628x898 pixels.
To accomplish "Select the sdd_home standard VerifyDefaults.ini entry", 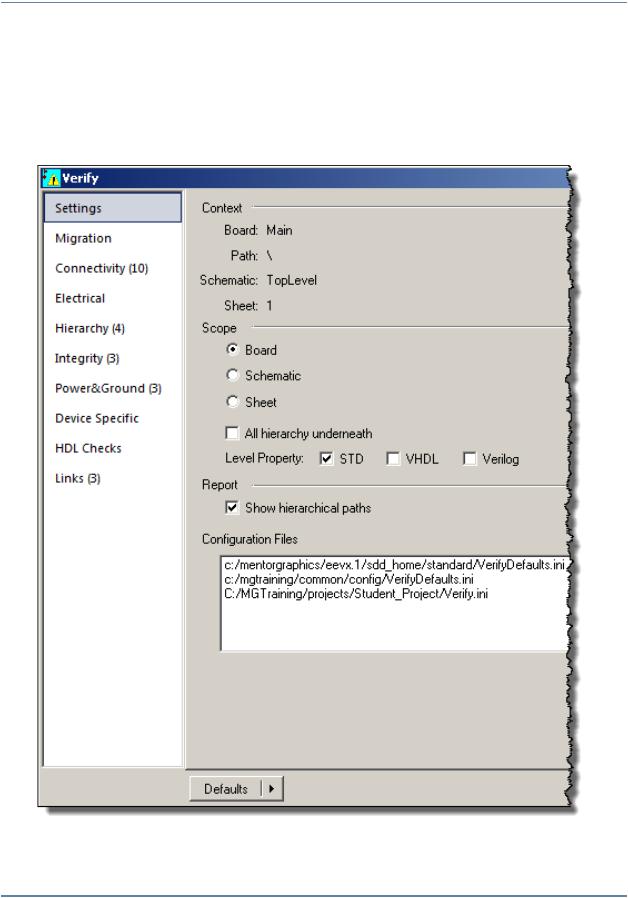I will [x=394, y=565].
